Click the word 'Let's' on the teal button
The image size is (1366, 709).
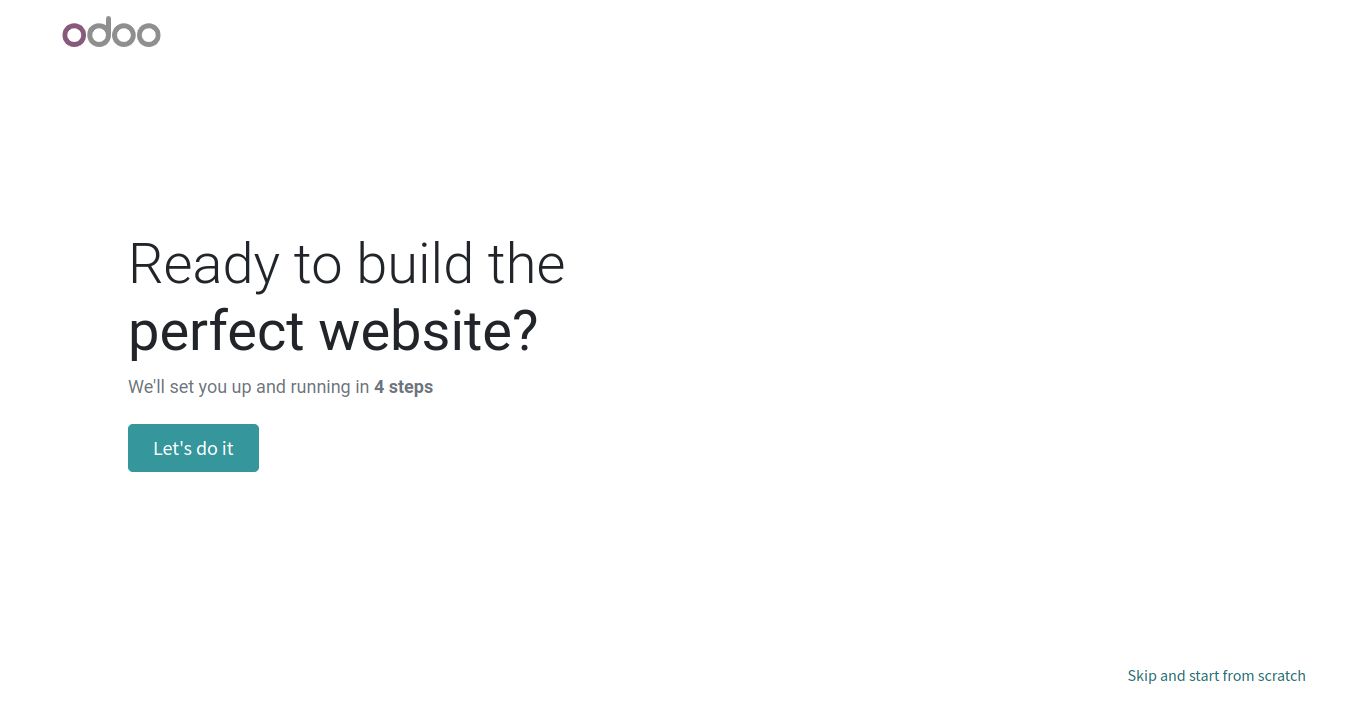(x=171, y=448)
